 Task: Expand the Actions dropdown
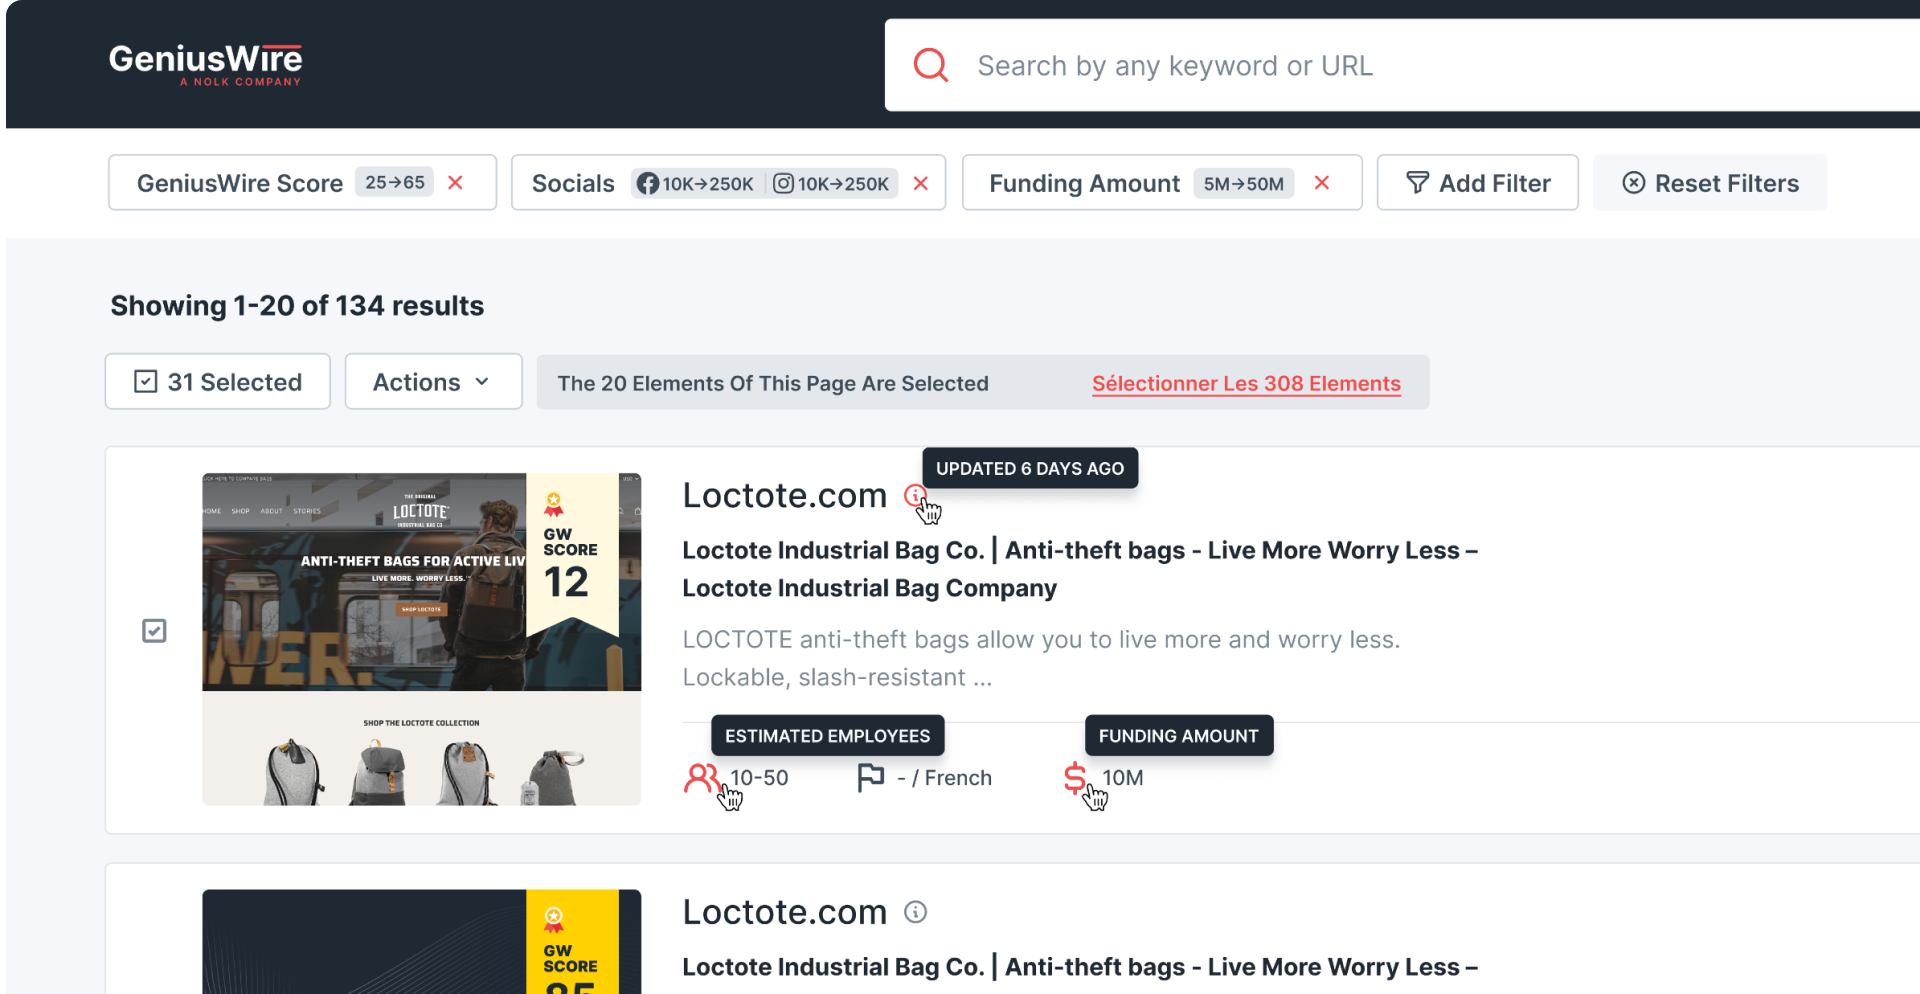pos(433,382)
